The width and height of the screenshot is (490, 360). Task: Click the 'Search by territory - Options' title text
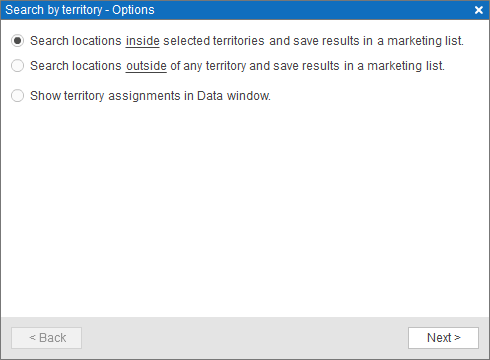pos(80,10)
